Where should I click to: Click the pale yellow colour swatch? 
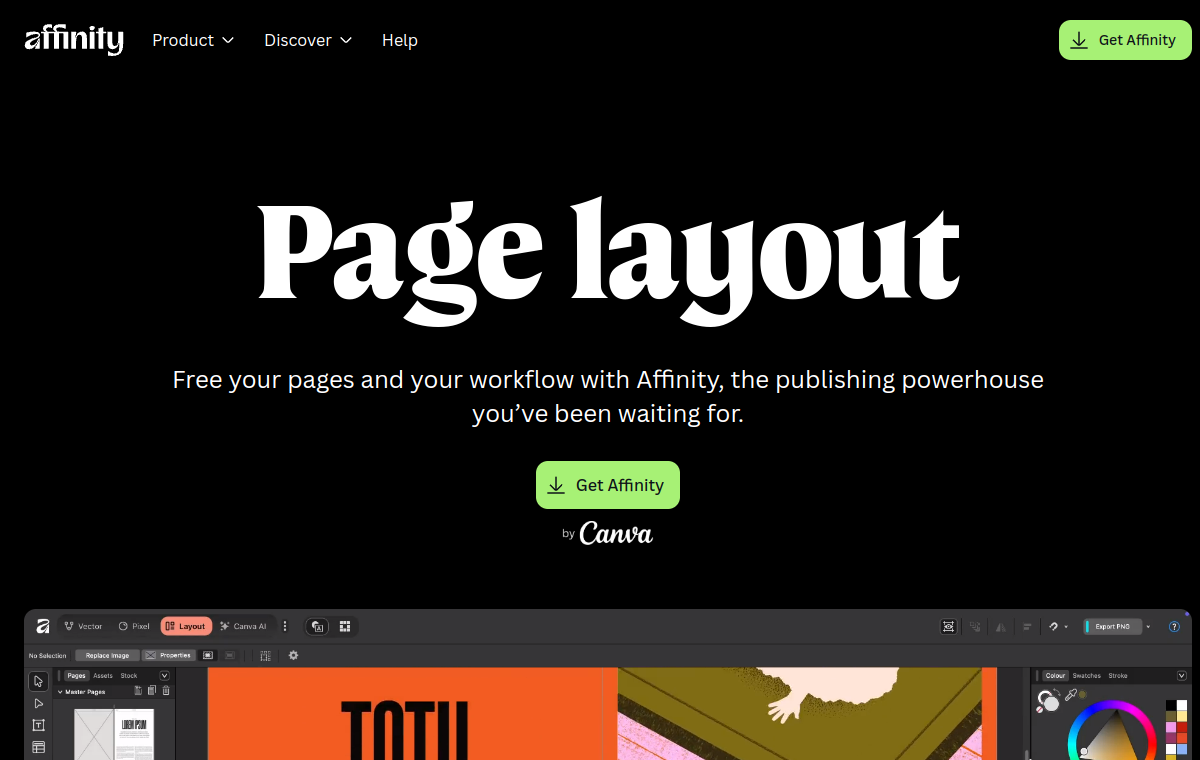pos(1182,716)
